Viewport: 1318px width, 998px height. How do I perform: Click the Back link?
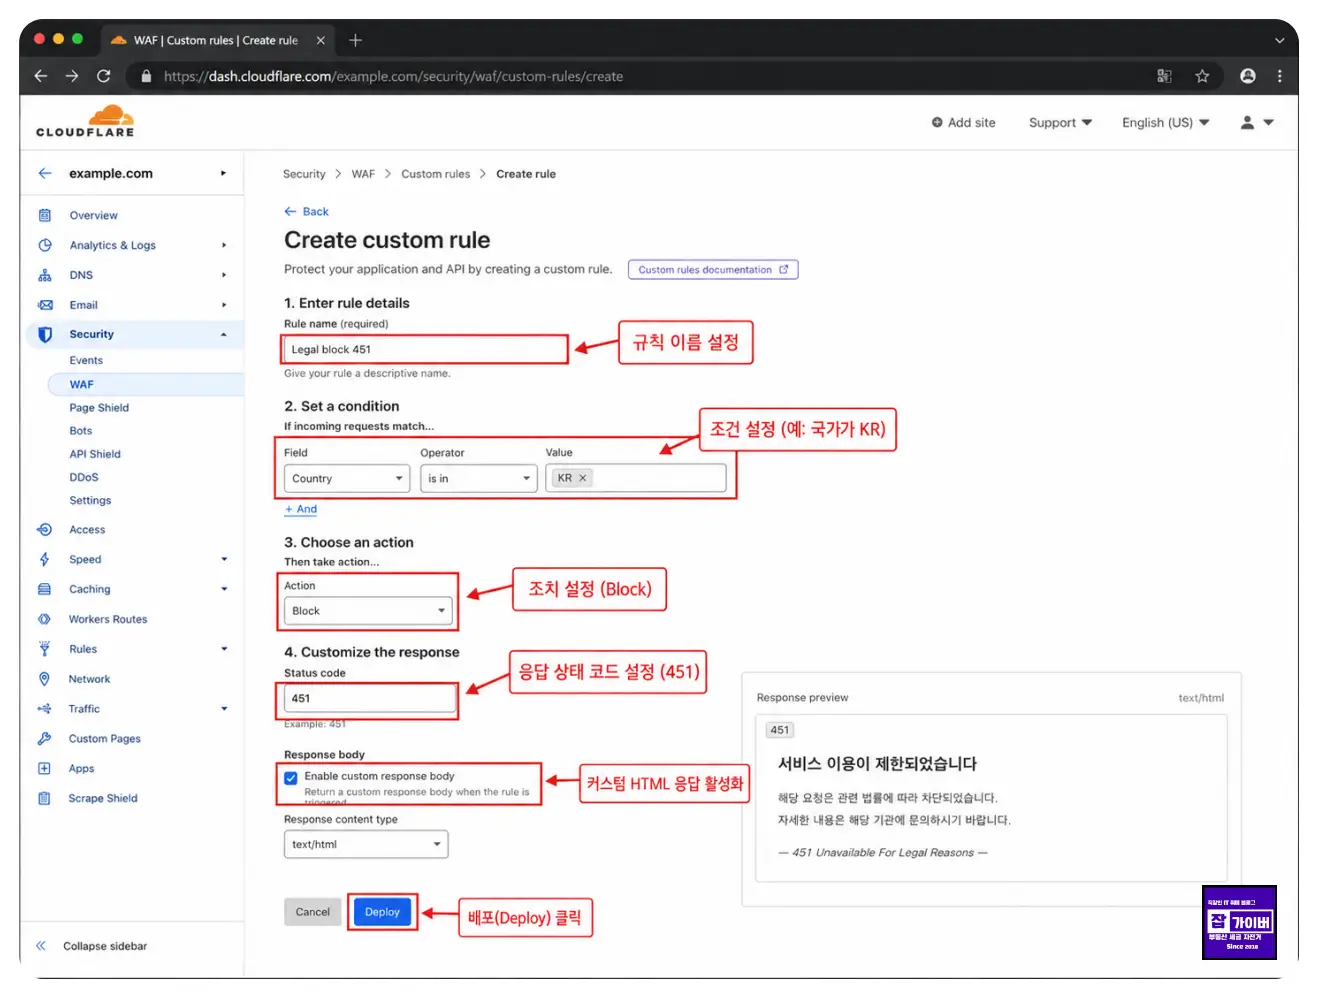pos(307,212)
